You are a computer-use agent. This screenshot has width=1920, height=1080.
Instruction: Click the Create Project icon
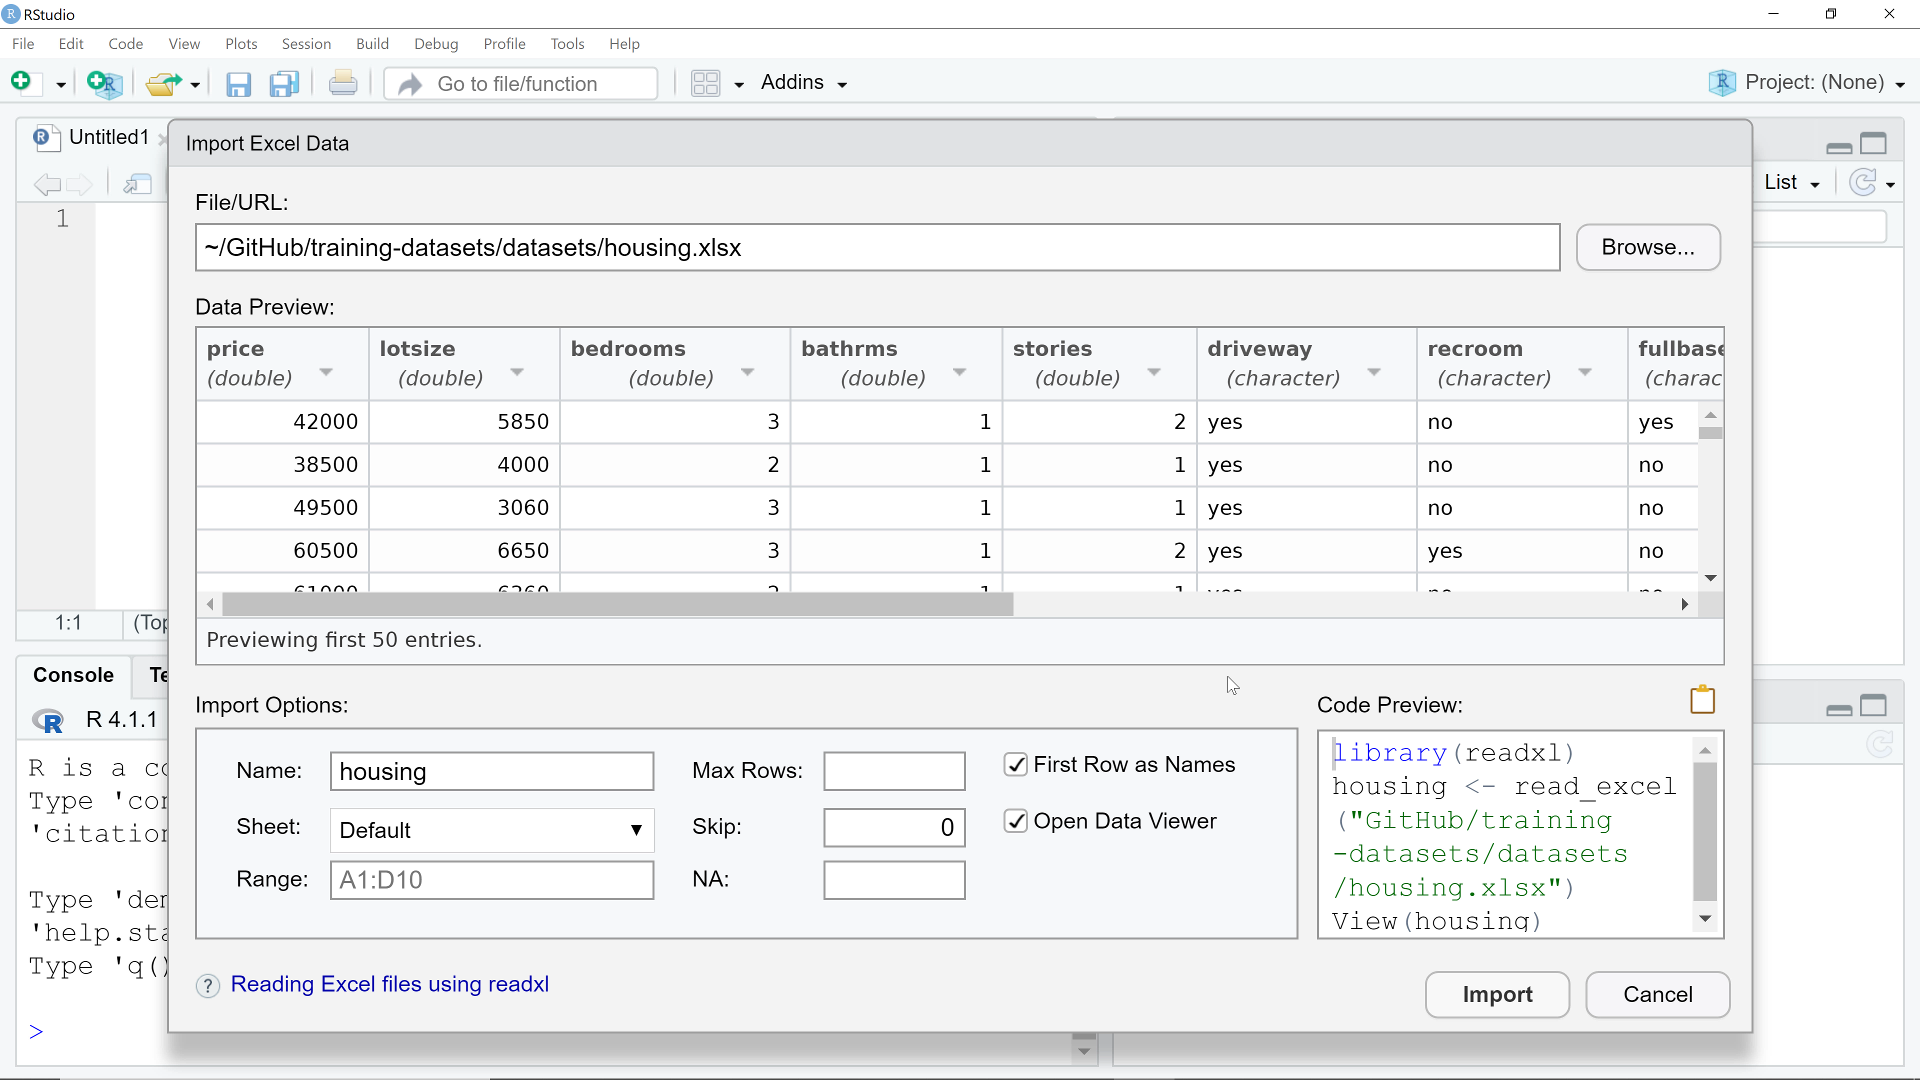[104, 83]
